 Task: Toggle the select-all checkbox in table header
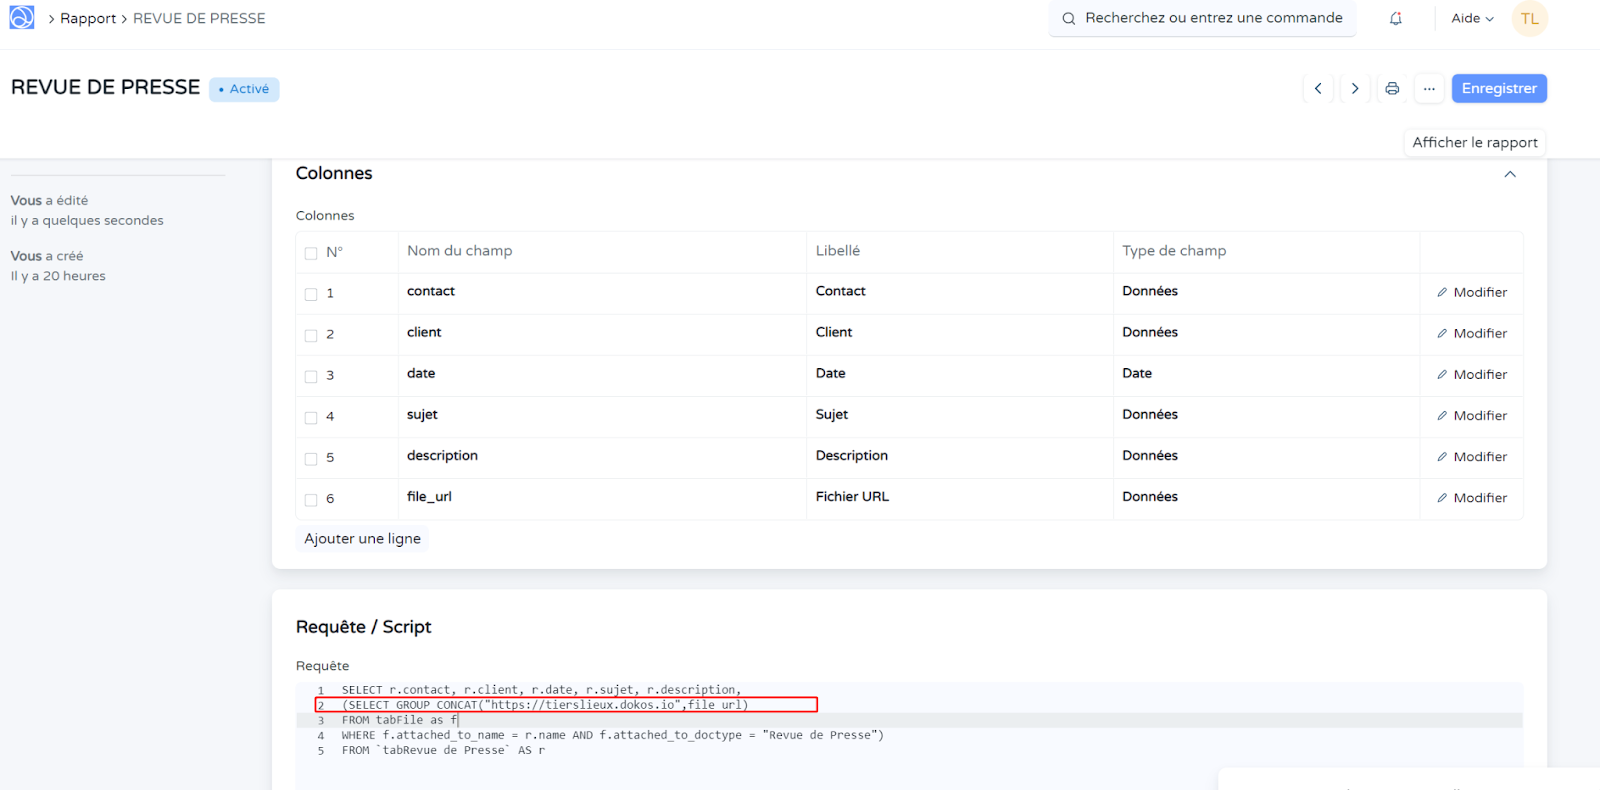311,253
